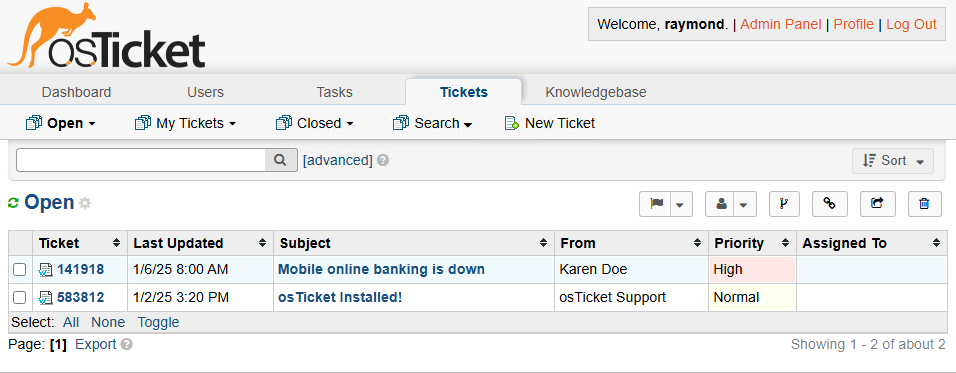The height and width of the screenshot is (373, 956).
Task: Open the Admin Panel link
Action: (780, 24)
